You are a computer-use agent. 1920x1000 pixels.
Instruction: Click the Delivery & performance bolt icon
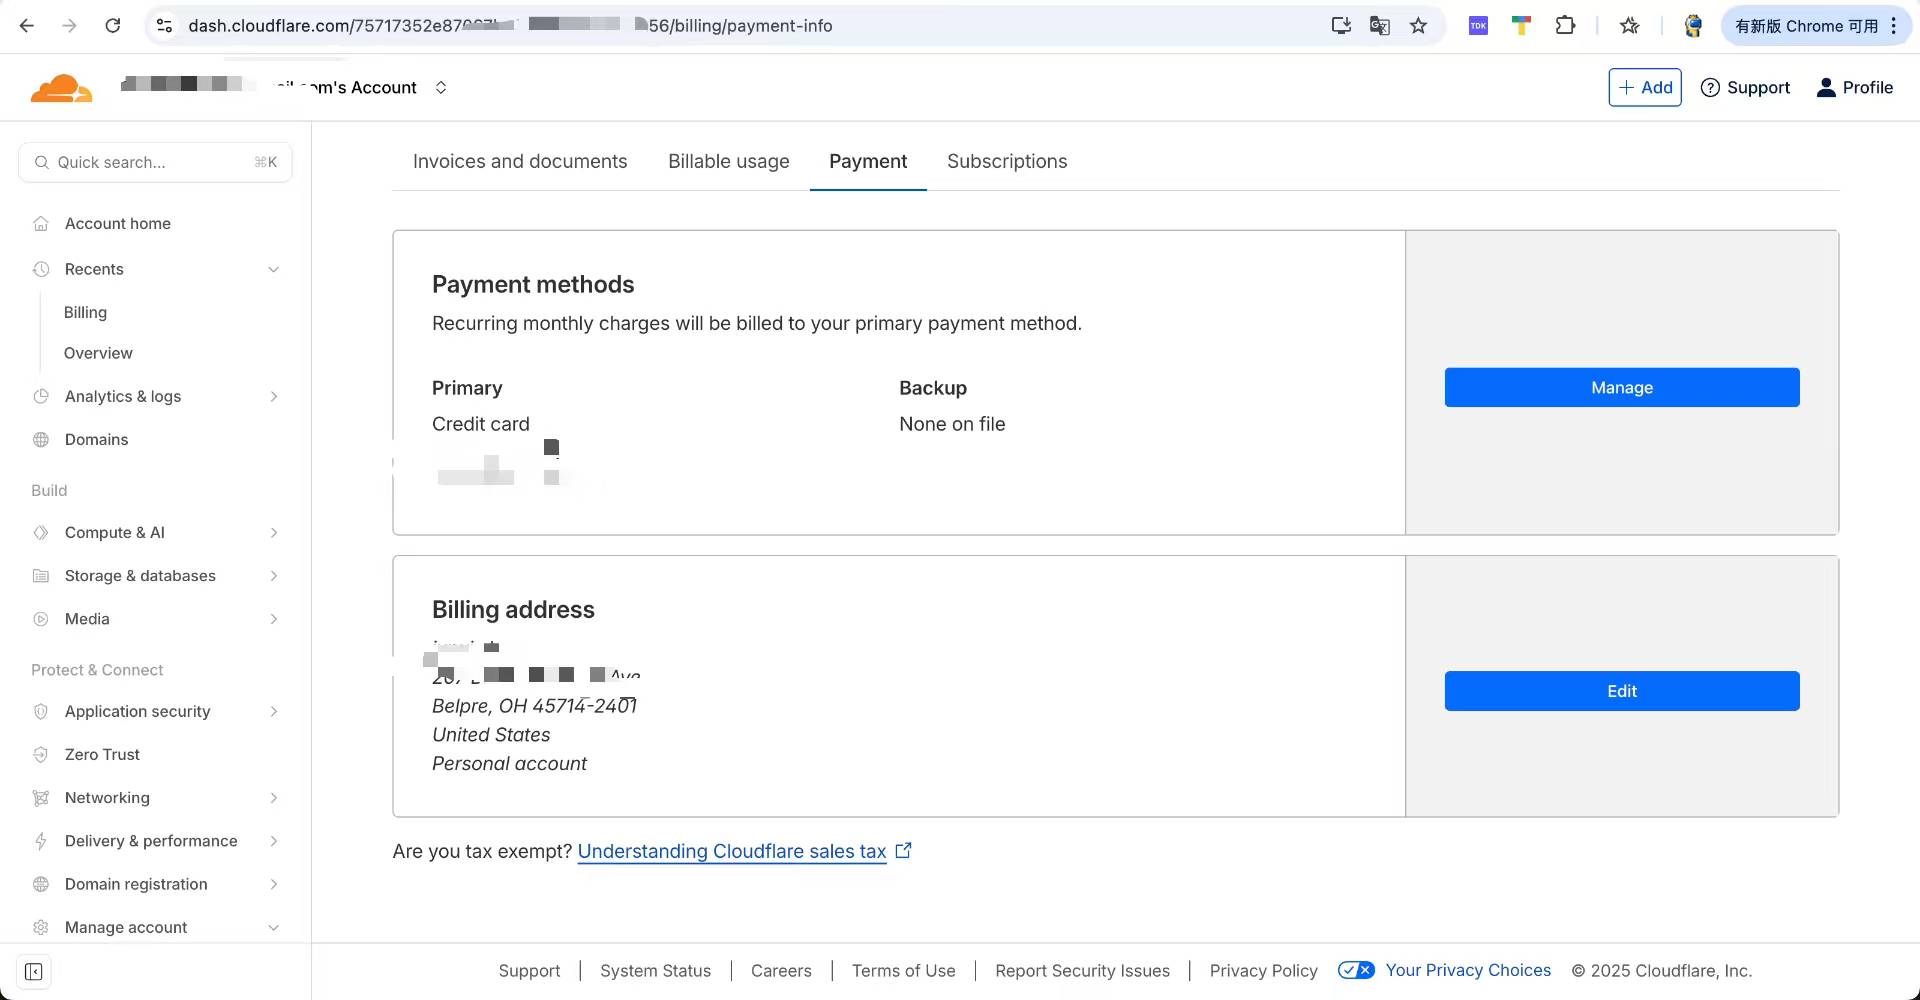(x=41, y=841)
